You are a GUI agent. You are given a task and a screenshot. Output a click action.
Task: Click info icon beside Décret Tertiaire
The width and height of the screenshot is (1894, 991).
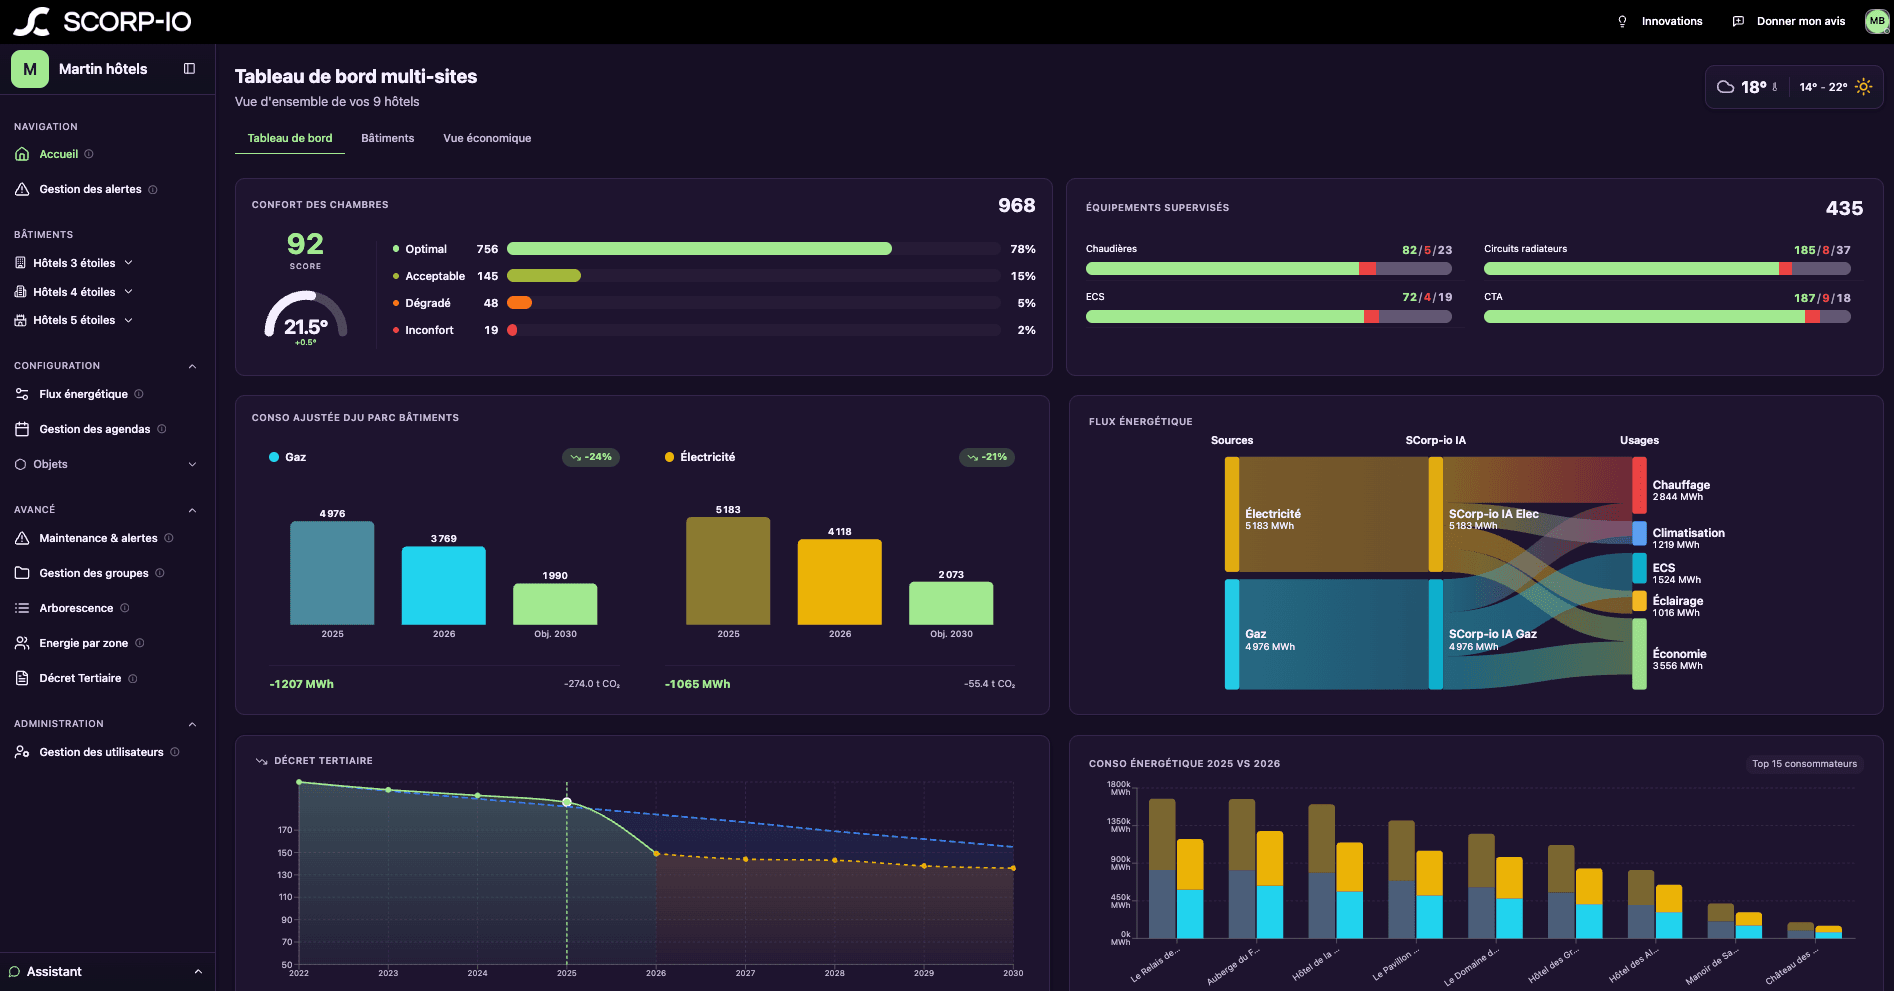[133, 678]
